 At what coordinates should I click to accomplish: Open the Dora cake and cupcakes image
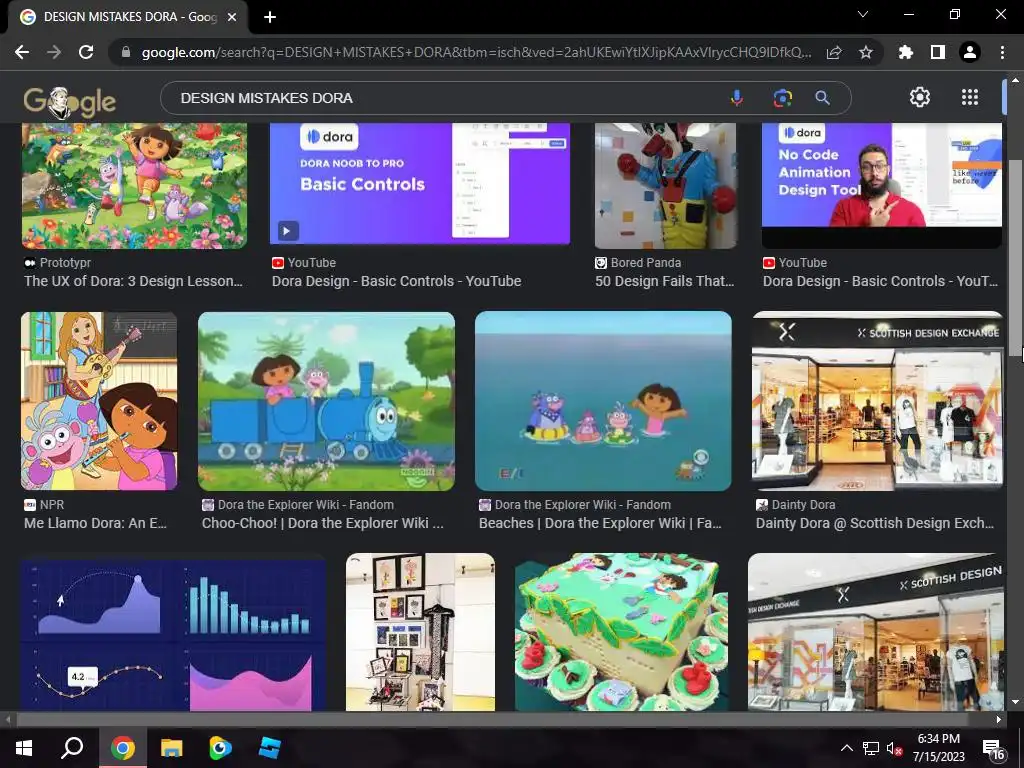click(x=621, y=632)
